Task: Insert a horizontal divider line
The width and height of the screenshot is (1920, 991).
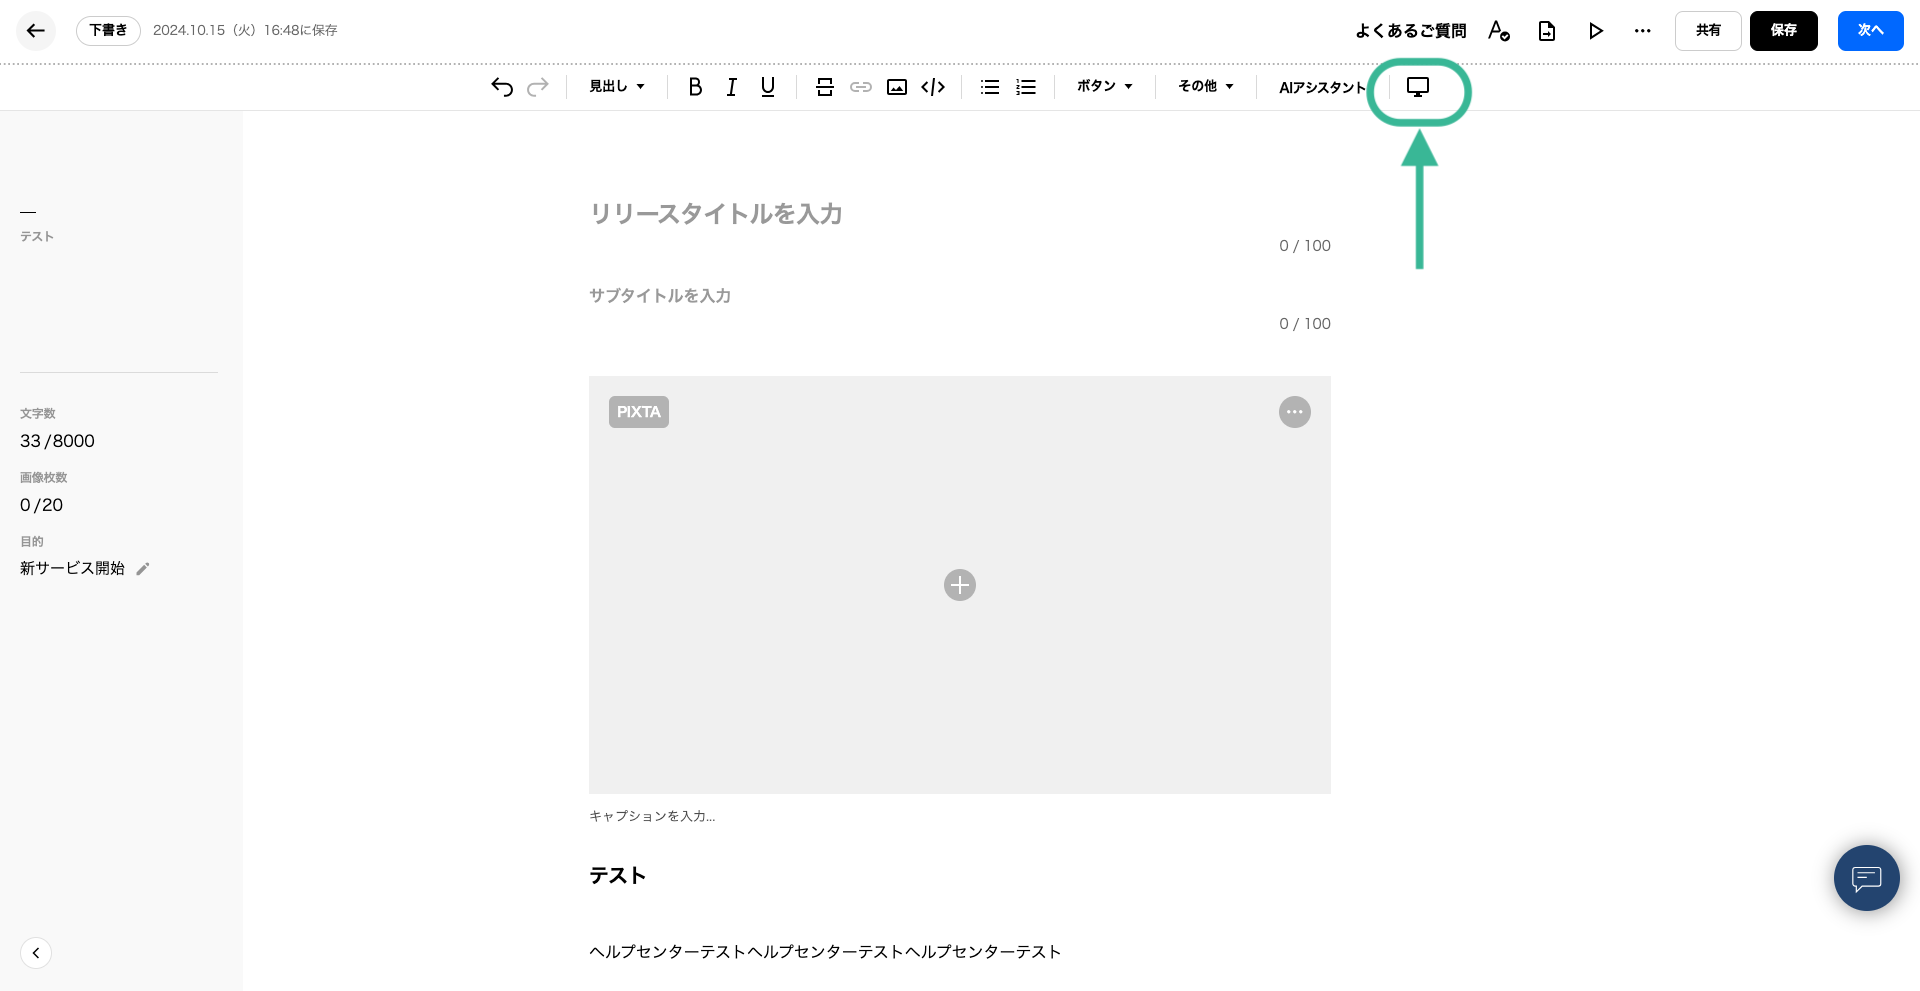Action: (825, 87)
